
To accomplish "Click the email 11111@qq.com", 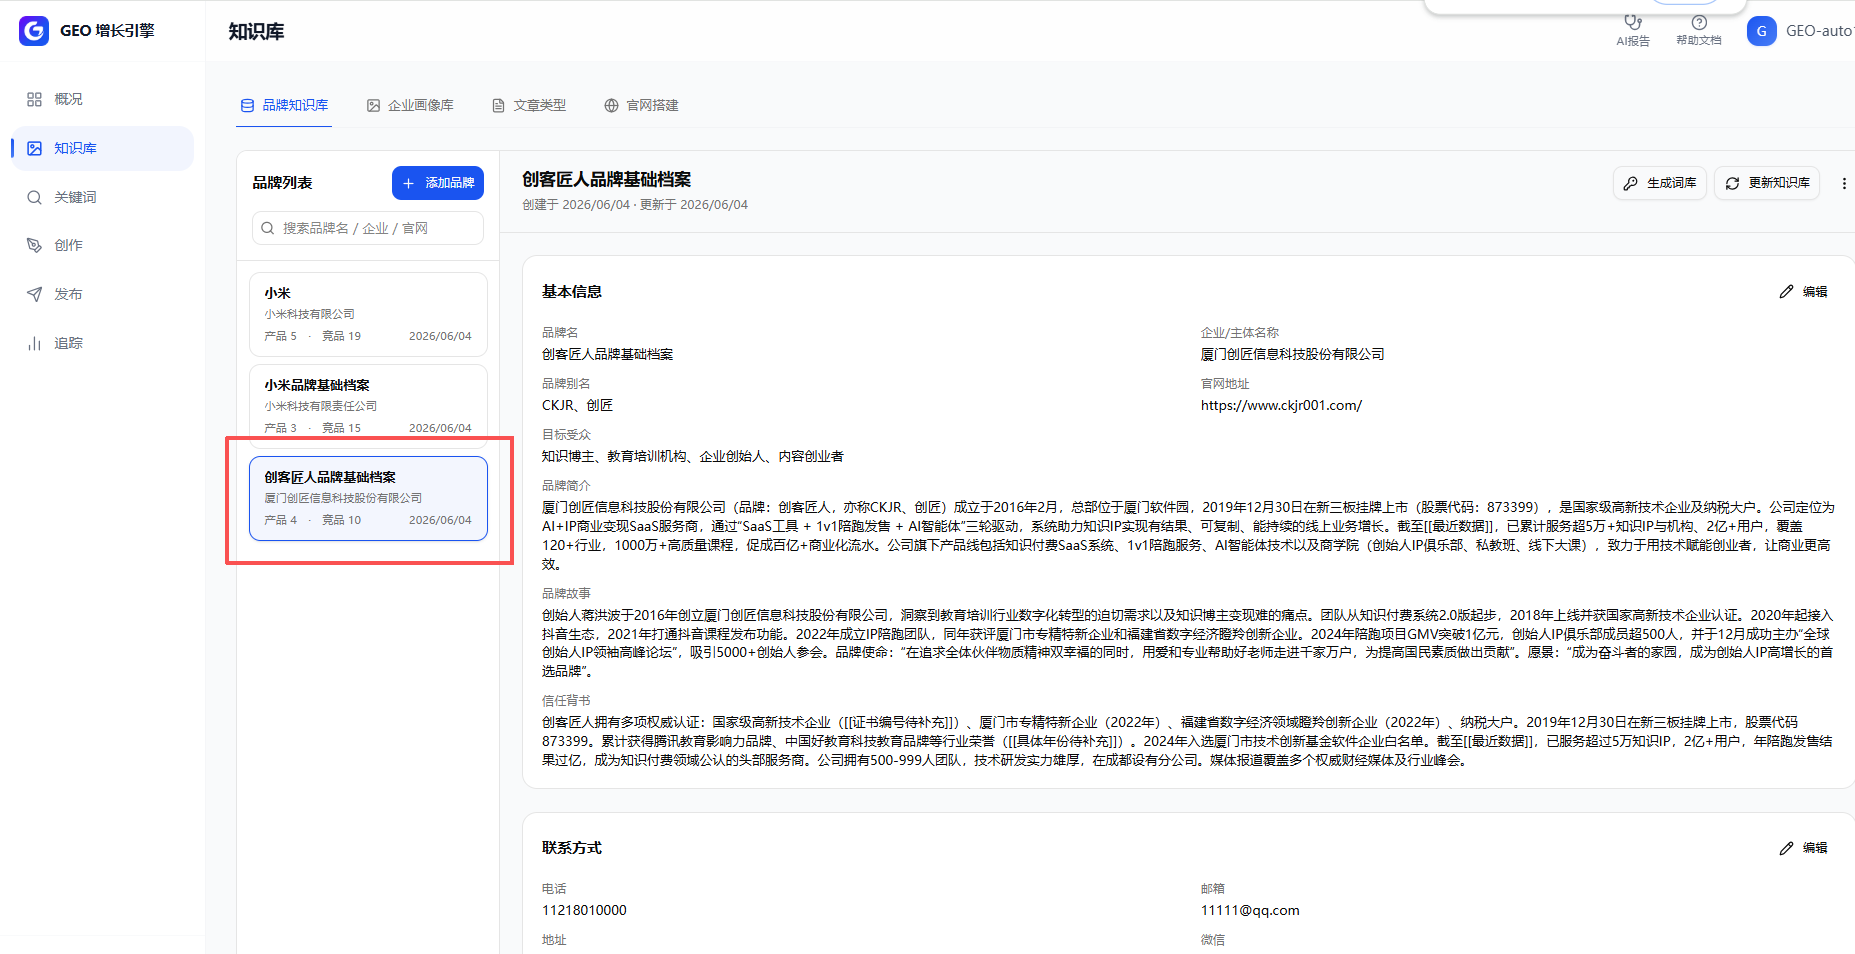I will 1250,910.
